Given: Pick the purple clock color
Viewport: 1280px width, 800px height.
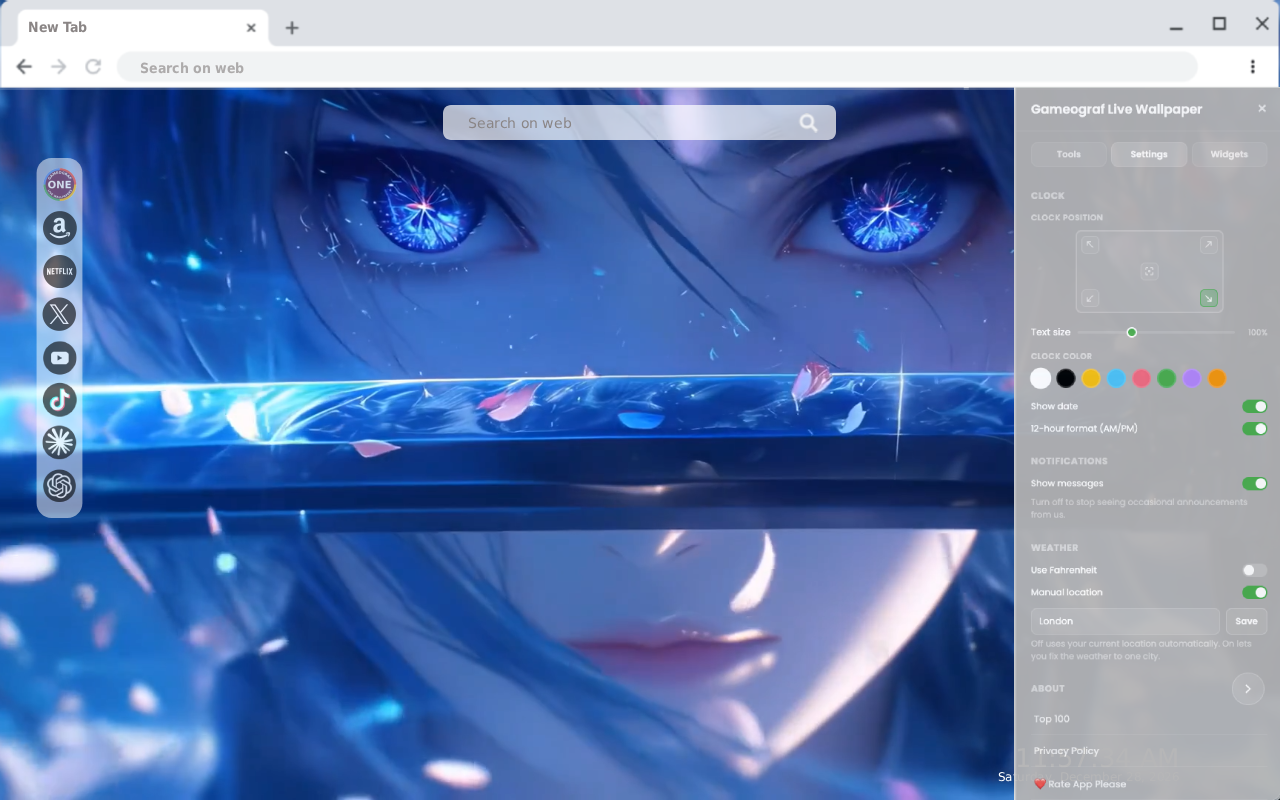Looking at the screenshot, I should pos(1192,378).
